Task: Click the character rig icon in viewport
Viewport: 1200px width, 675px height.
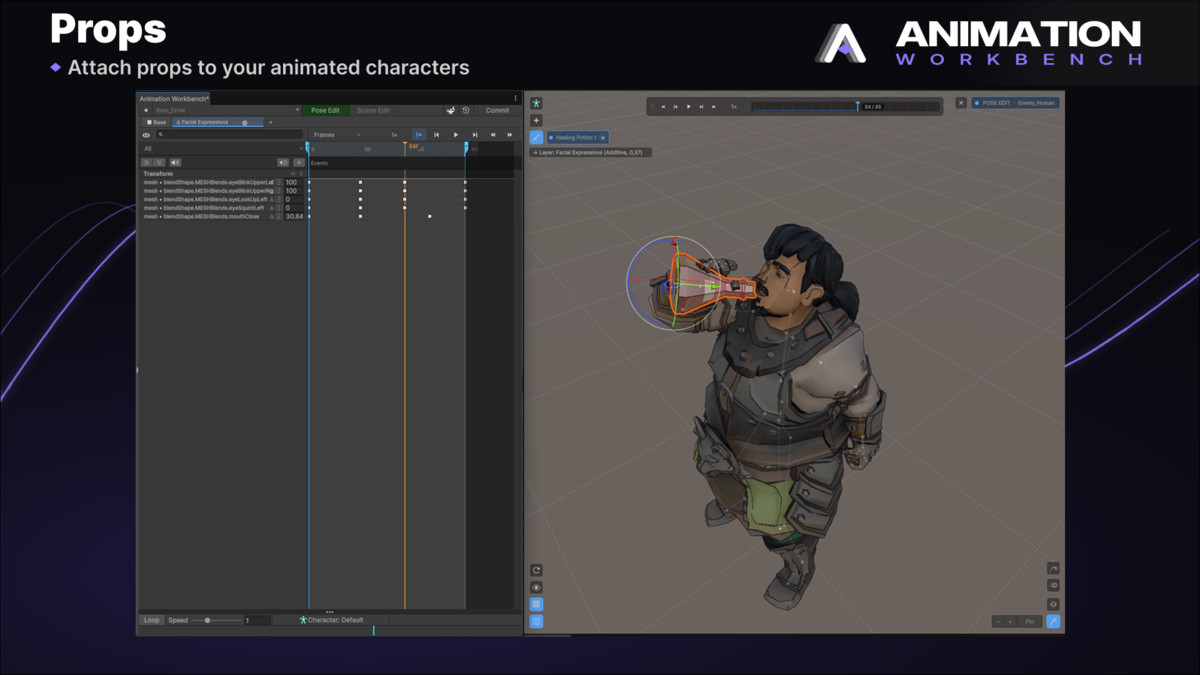Action: click(x=536, y=103)
